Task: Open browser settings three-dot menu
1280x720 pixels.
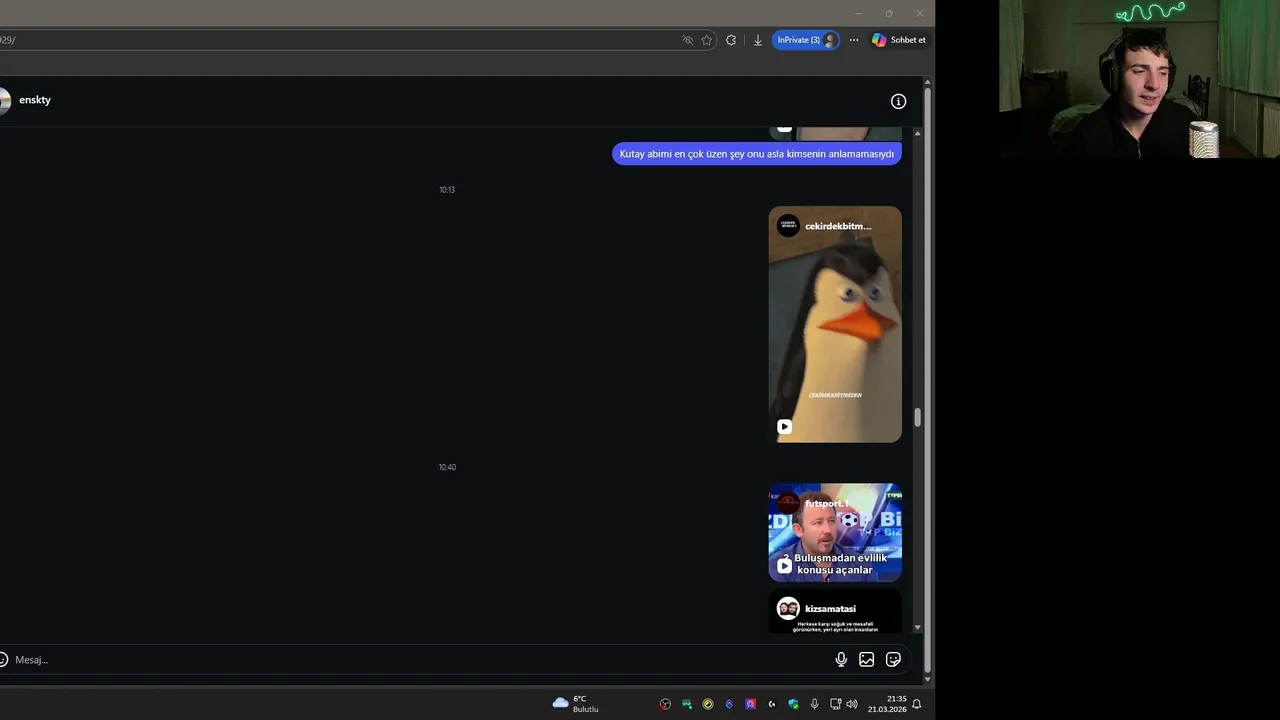Action: 854,40
